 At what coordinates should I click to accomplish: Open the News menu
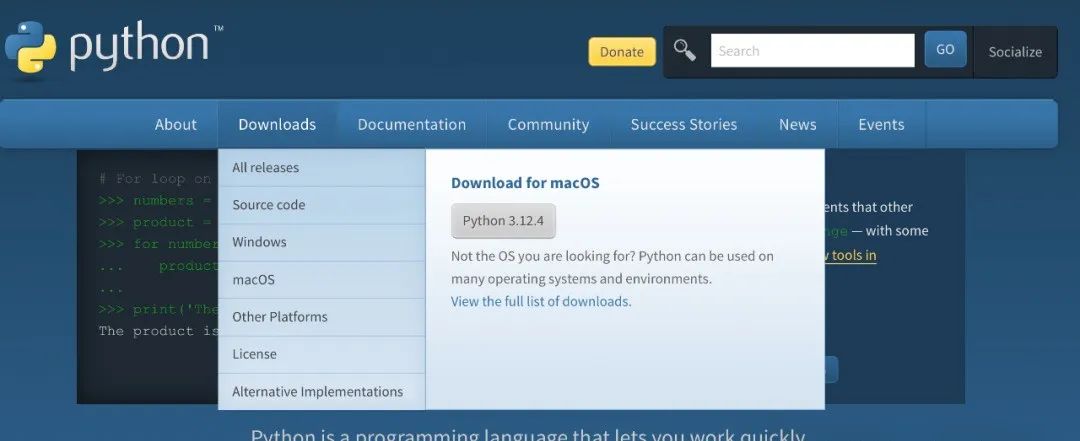798,125
